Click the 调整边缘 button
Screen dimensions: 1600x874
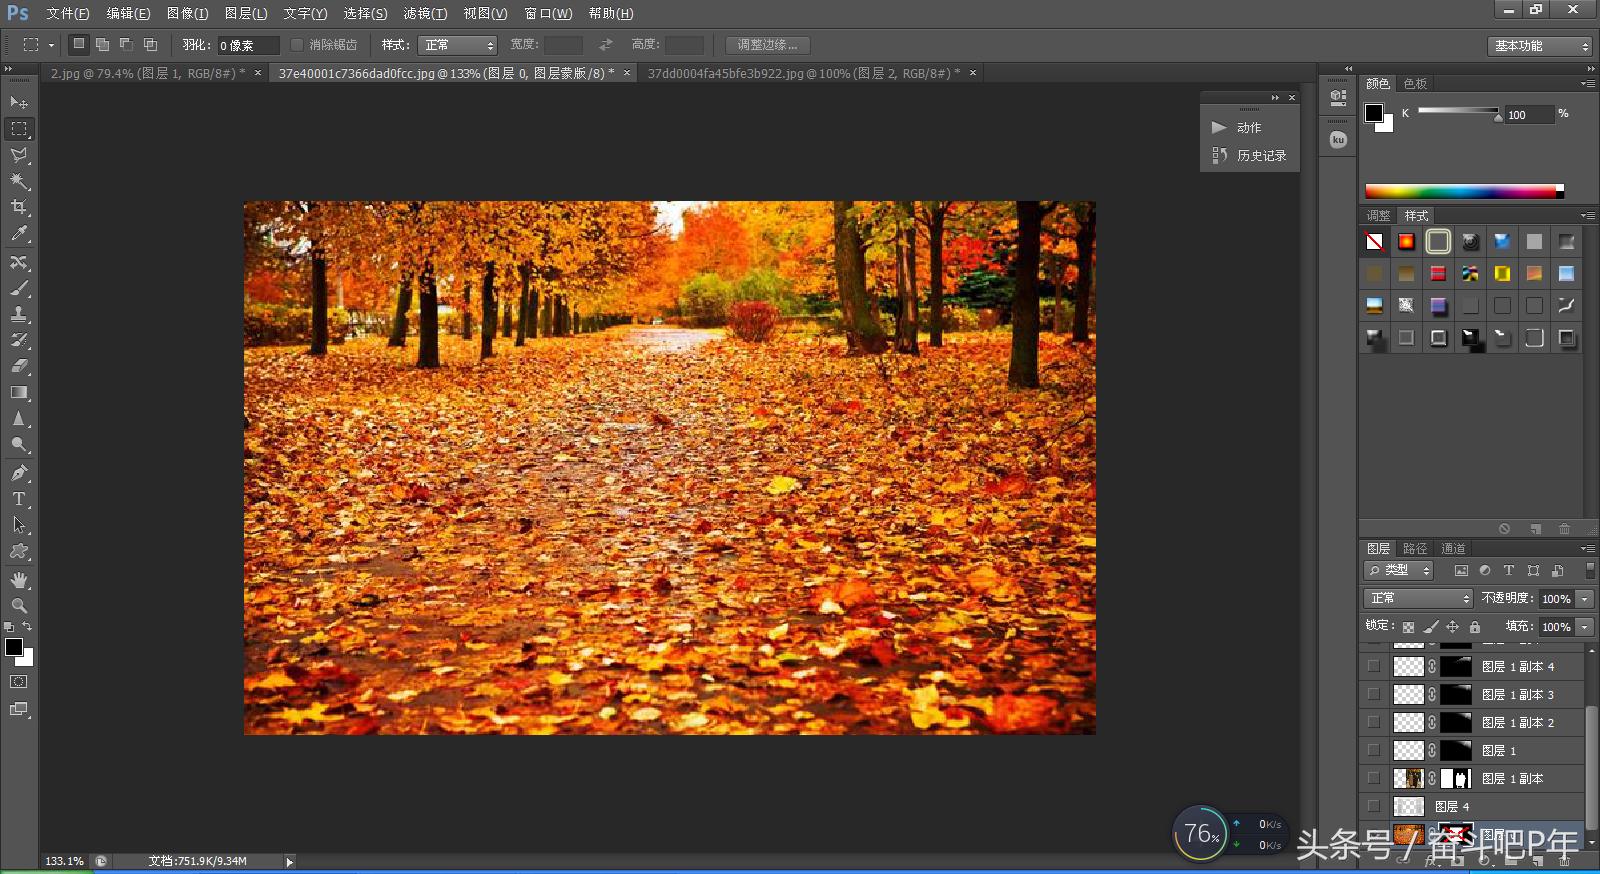768,45
